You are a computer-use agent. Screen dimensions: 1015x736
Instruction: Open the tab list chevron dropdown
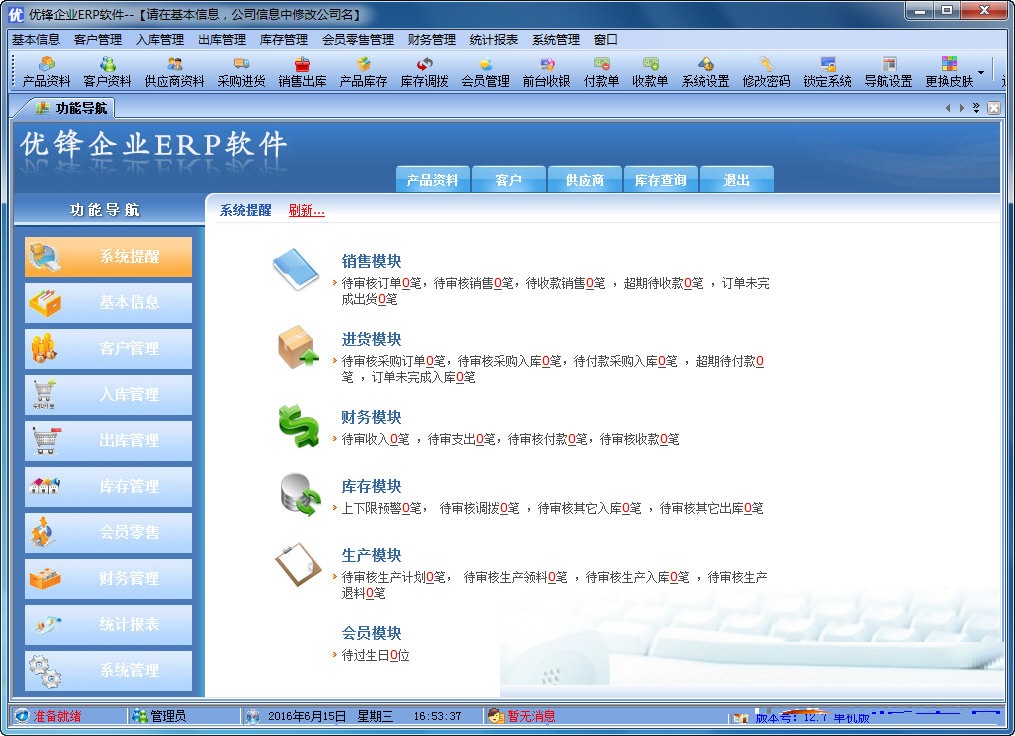[976, 108]
